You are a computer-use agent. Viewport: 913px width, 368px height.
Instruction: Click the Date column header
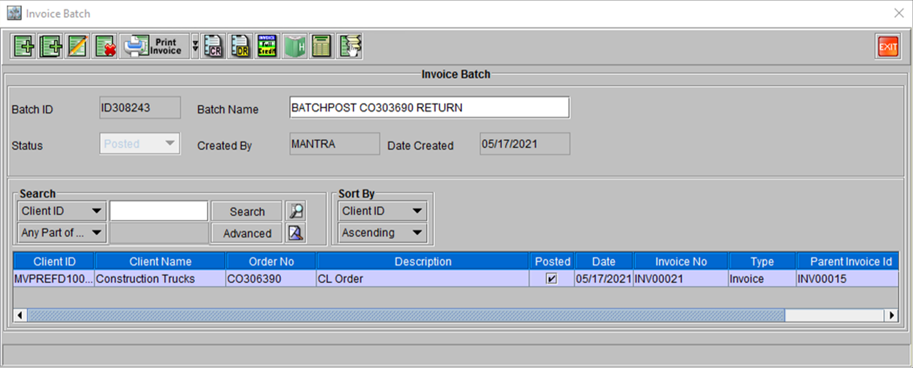point(604,261)
